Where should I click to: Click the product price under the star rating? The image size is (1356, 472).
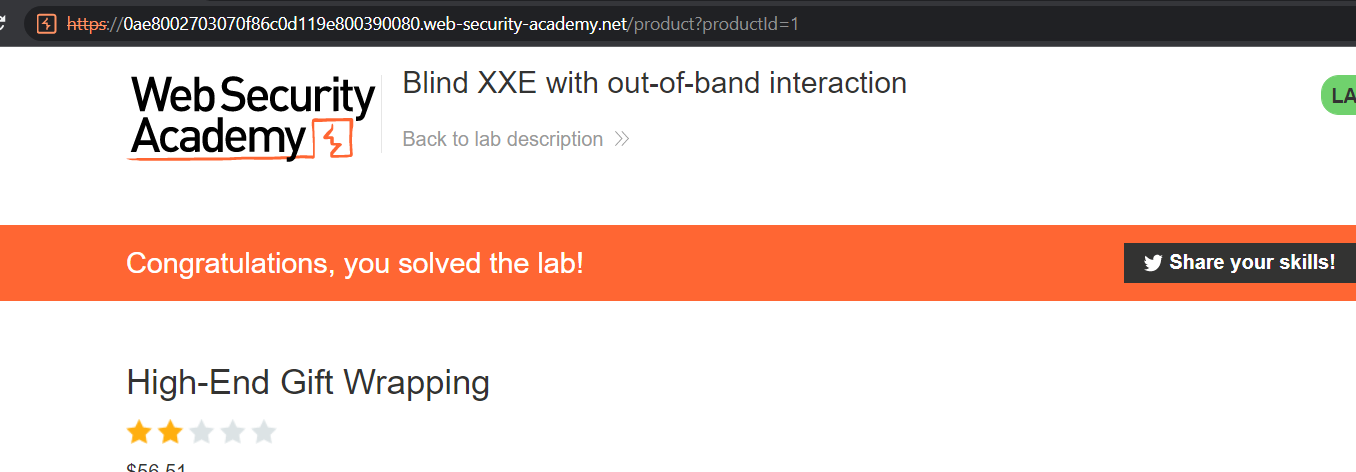tap(156, 467)
